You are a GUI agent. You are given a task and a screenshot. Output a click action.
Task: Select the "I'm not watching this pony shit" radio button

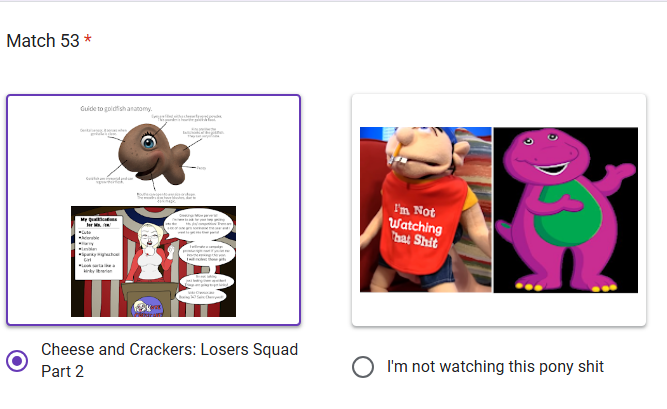[363, 367]
